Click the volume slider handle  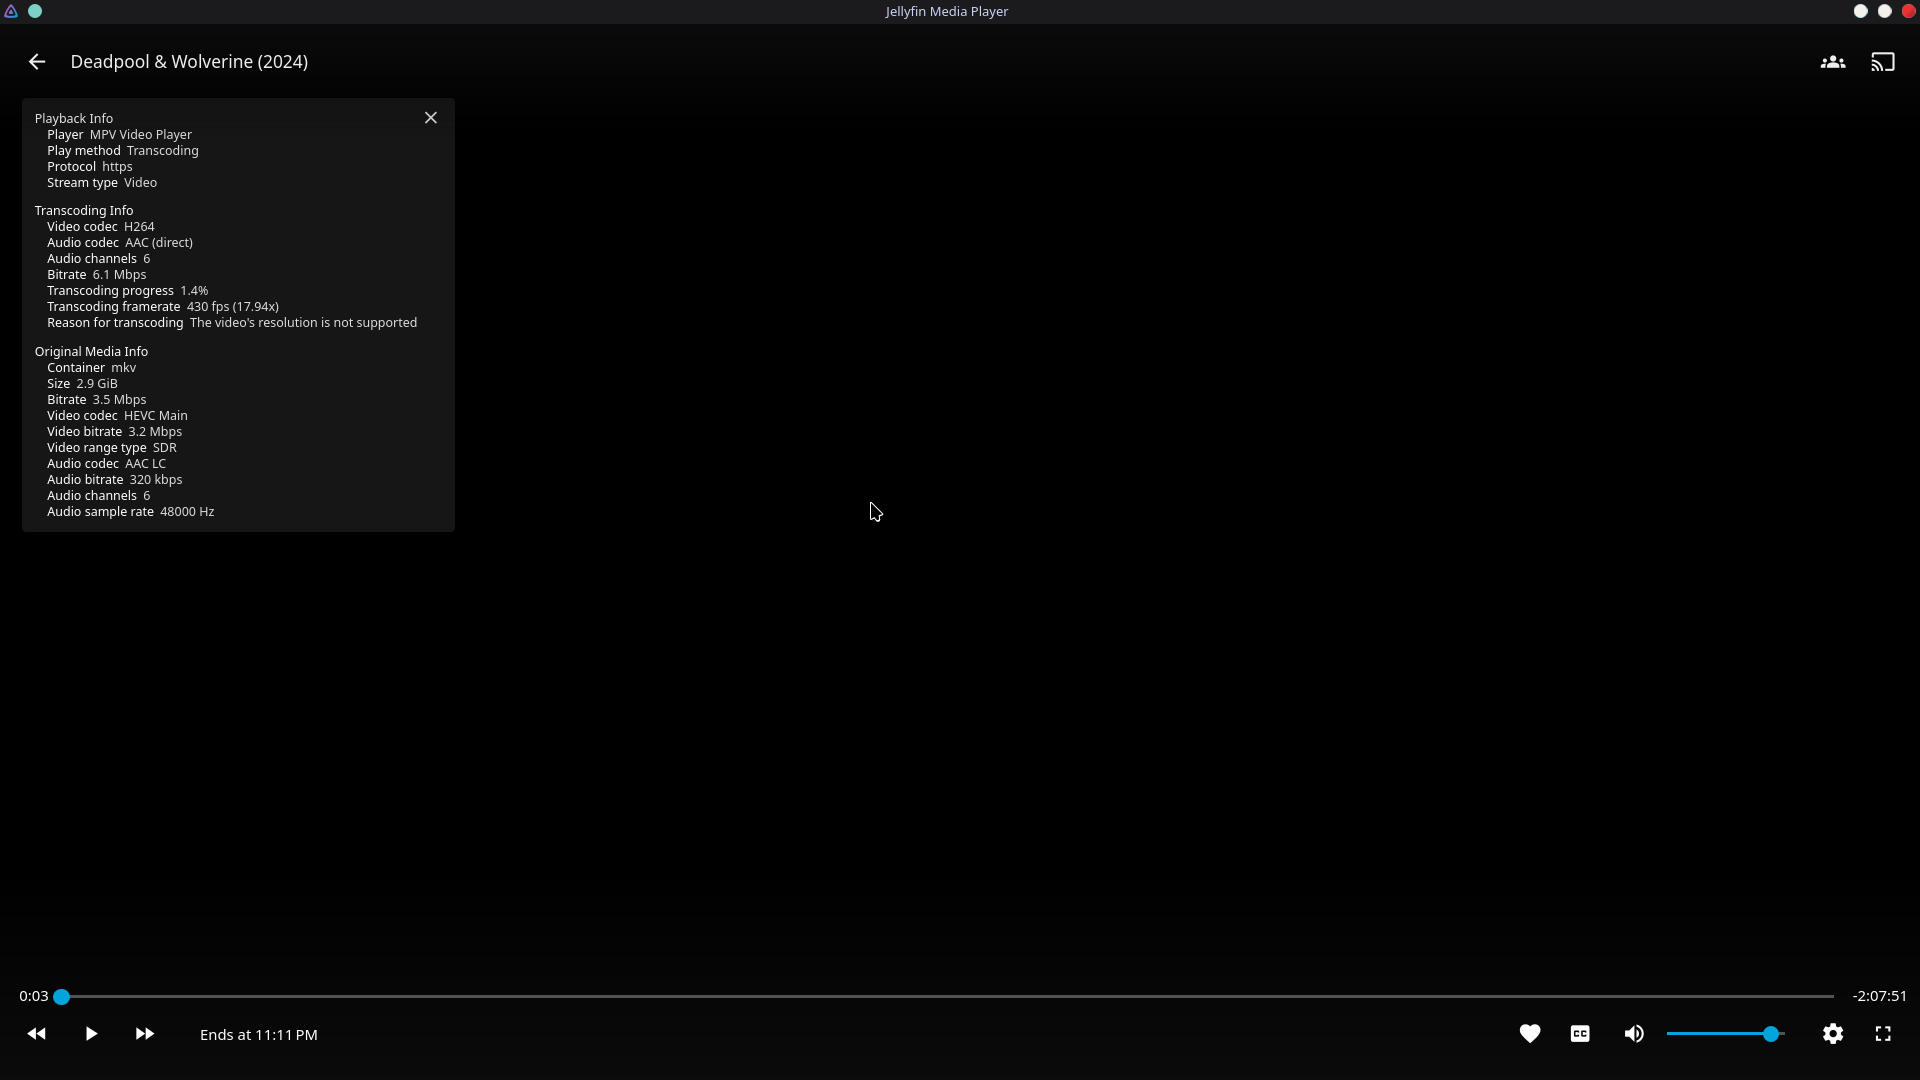pyautogui.click(x=1770, y=1034)
